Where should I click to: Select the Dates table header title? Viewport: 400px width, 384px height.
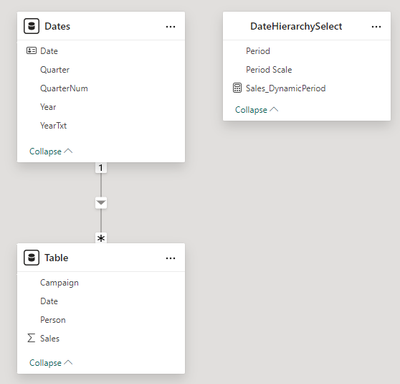57,26
